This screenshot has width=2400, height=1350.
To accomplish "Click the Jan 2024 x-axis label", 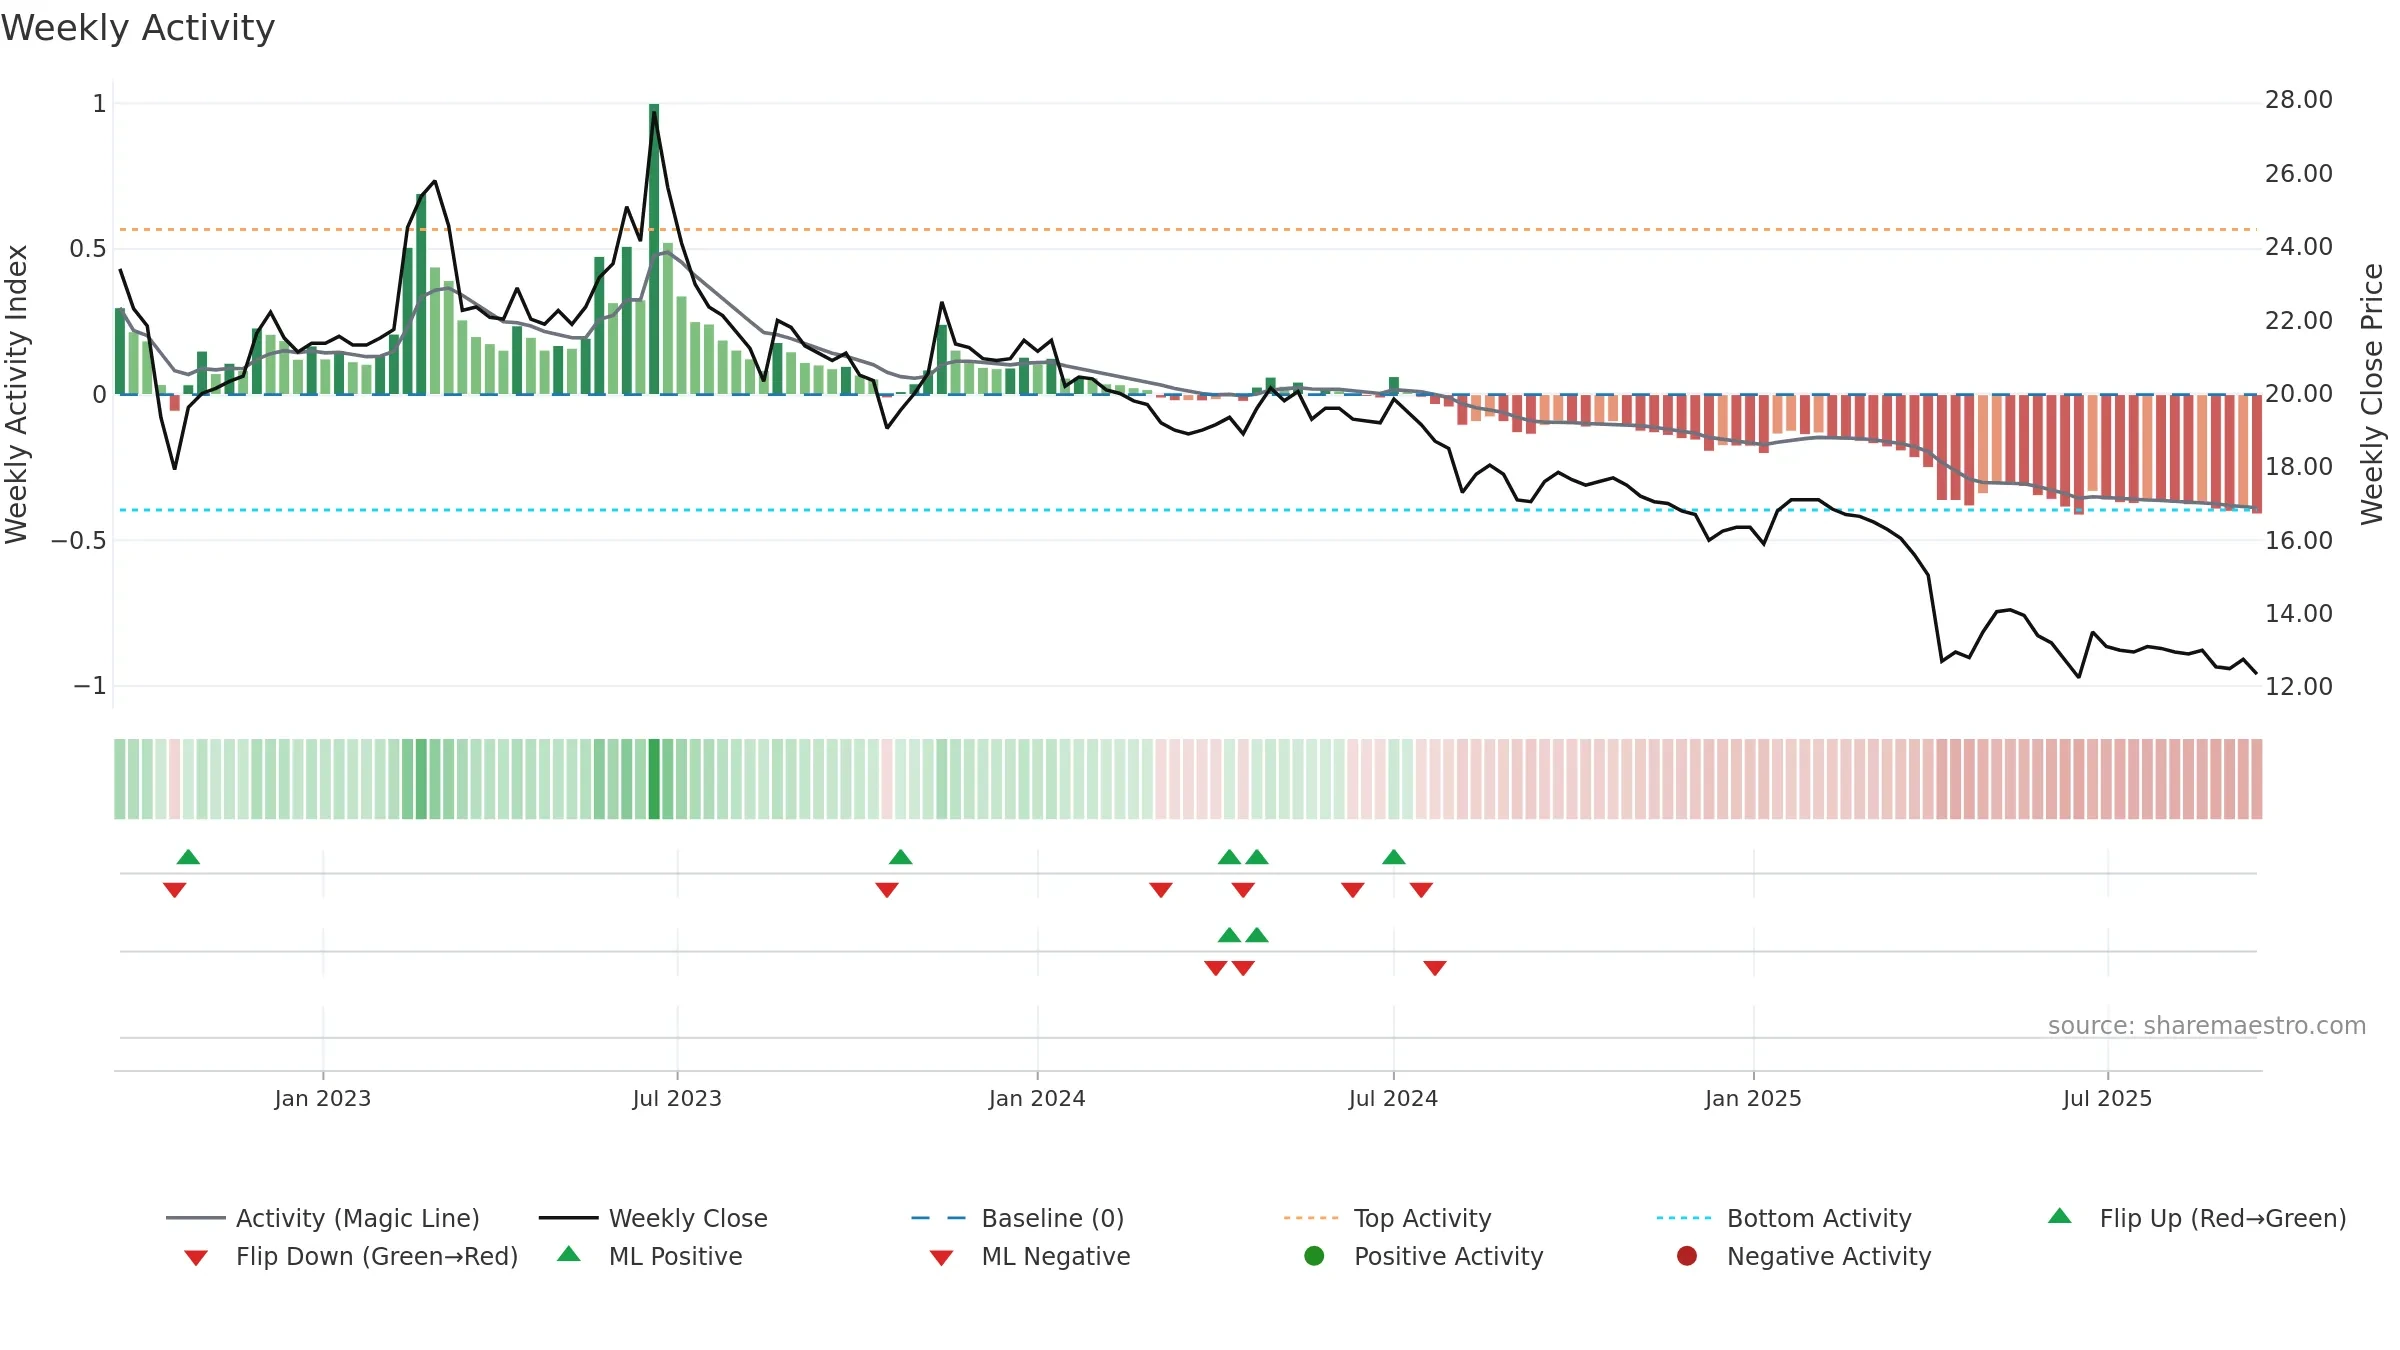I will [x=1037, y=1098].
